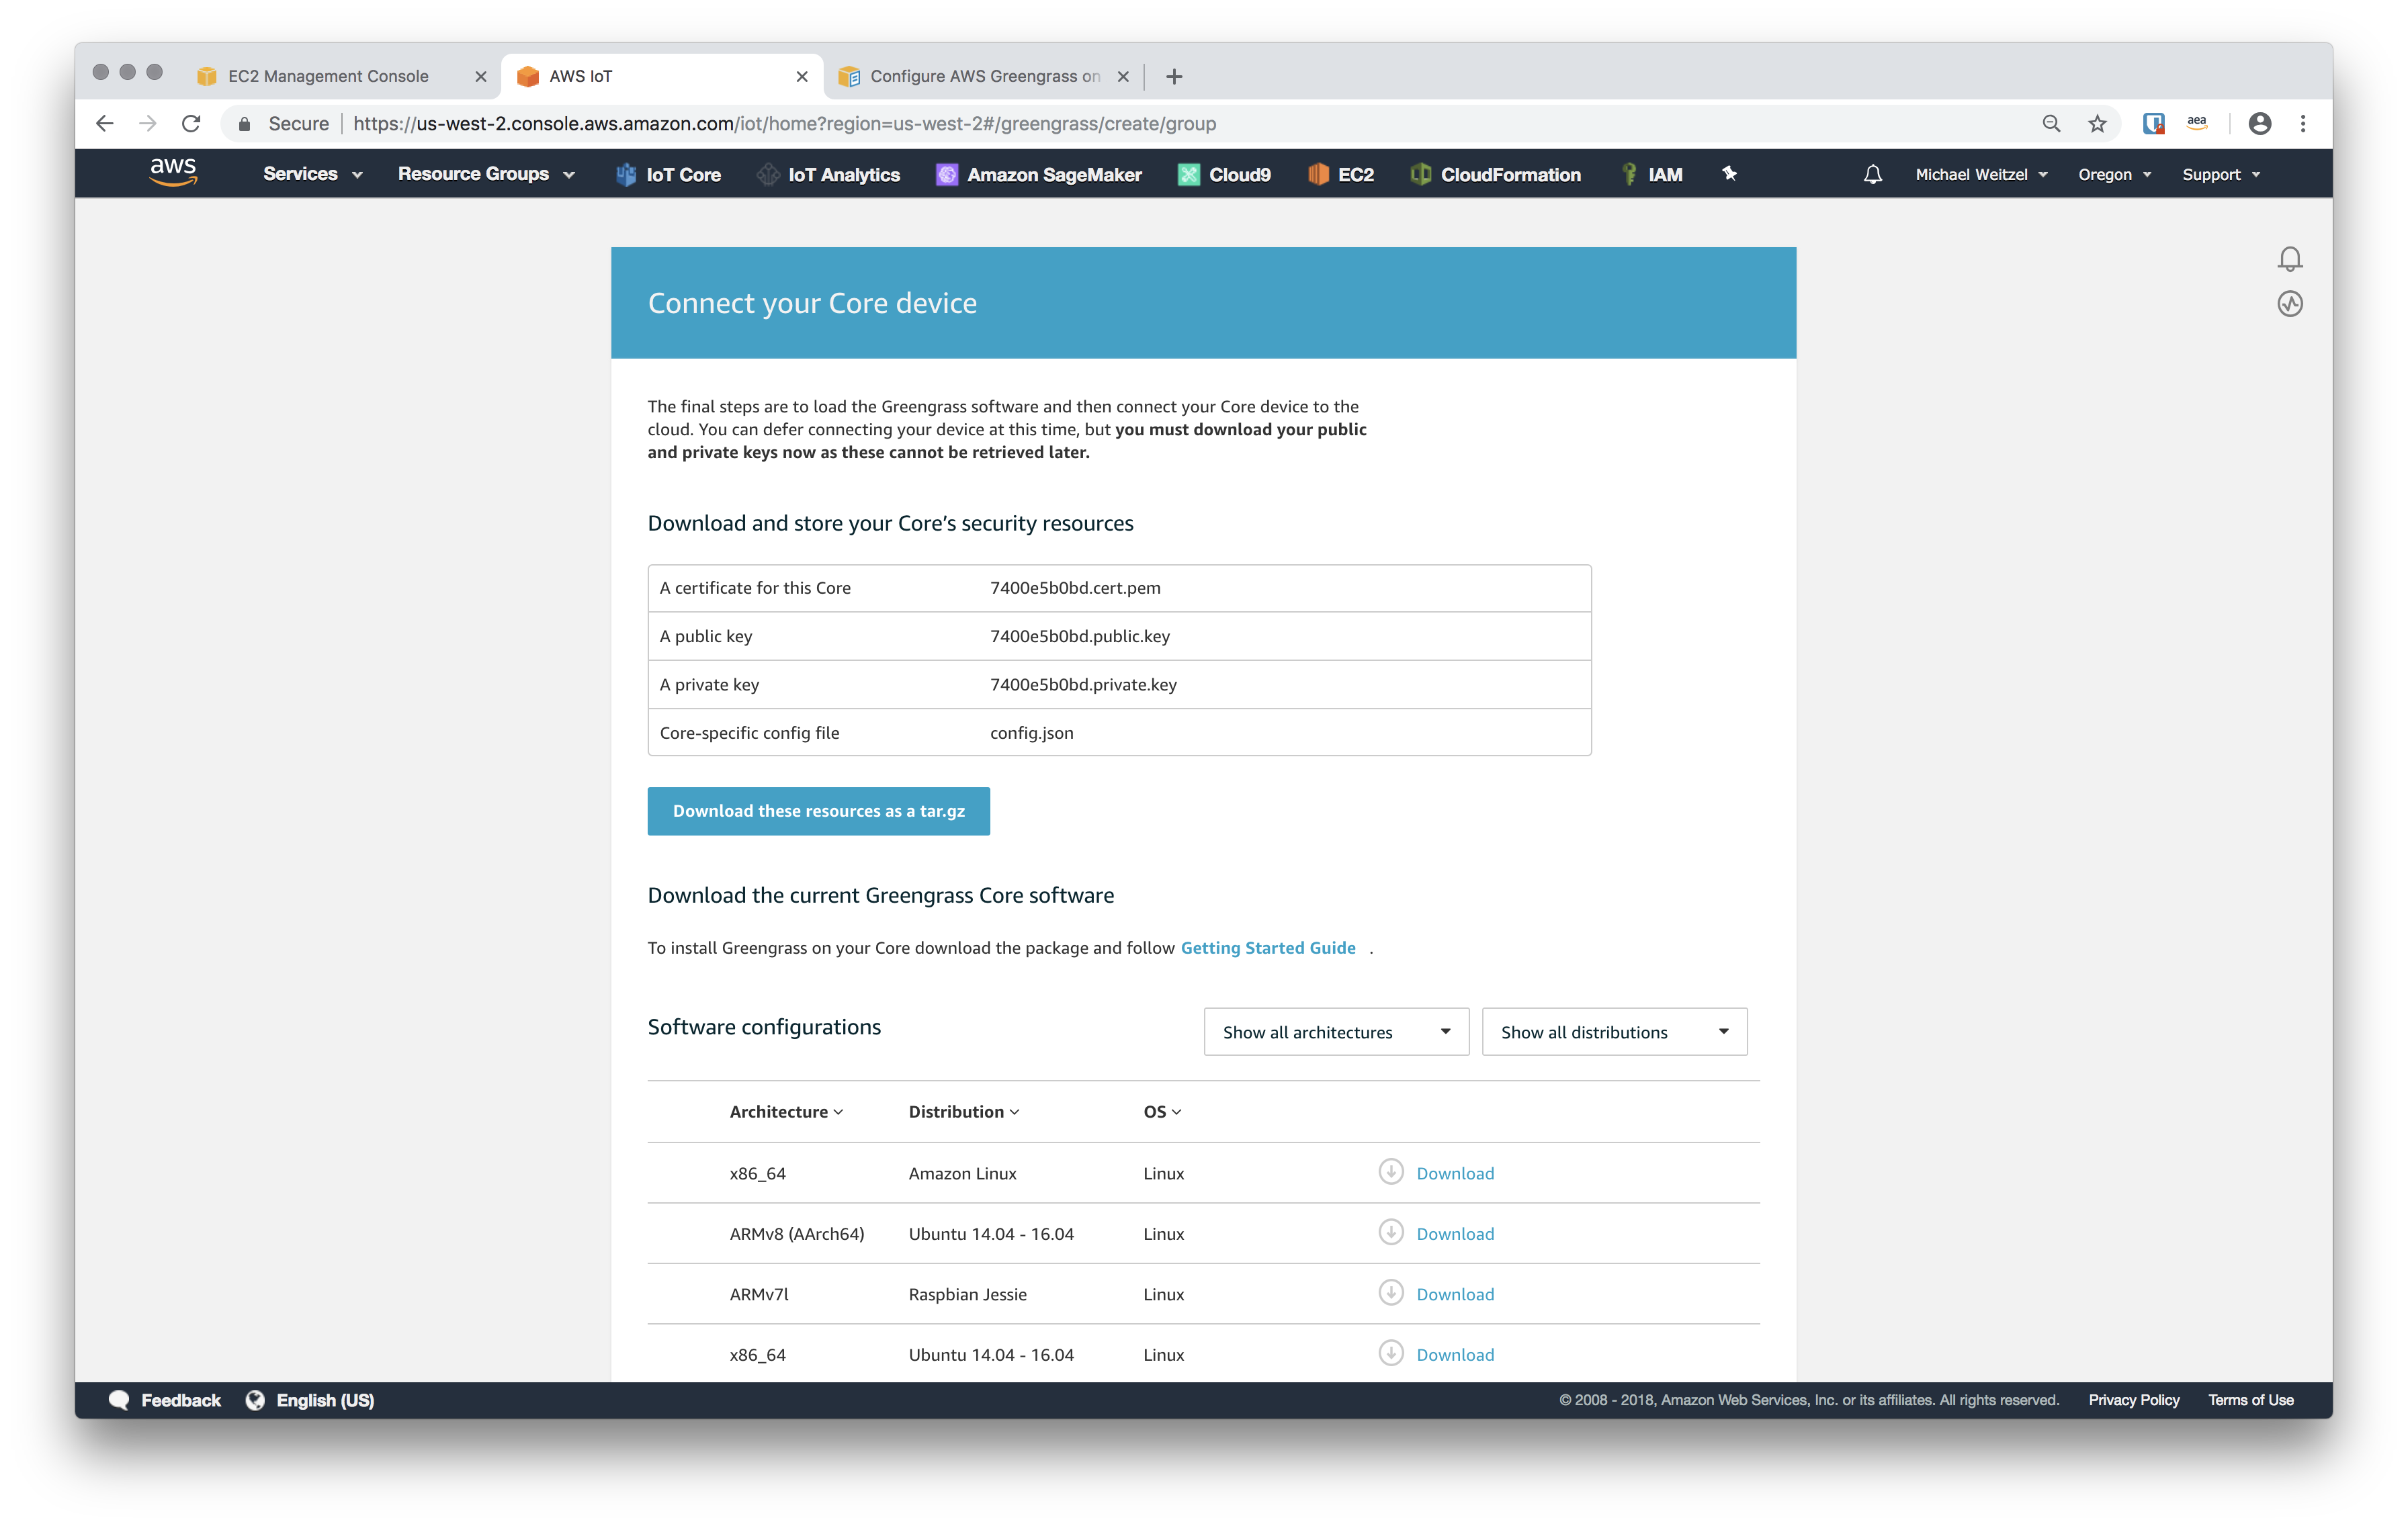Close the EC2 Management Console tab
The width and height of the screenshot is (2408, 1526).
click(x=481, y=76)
